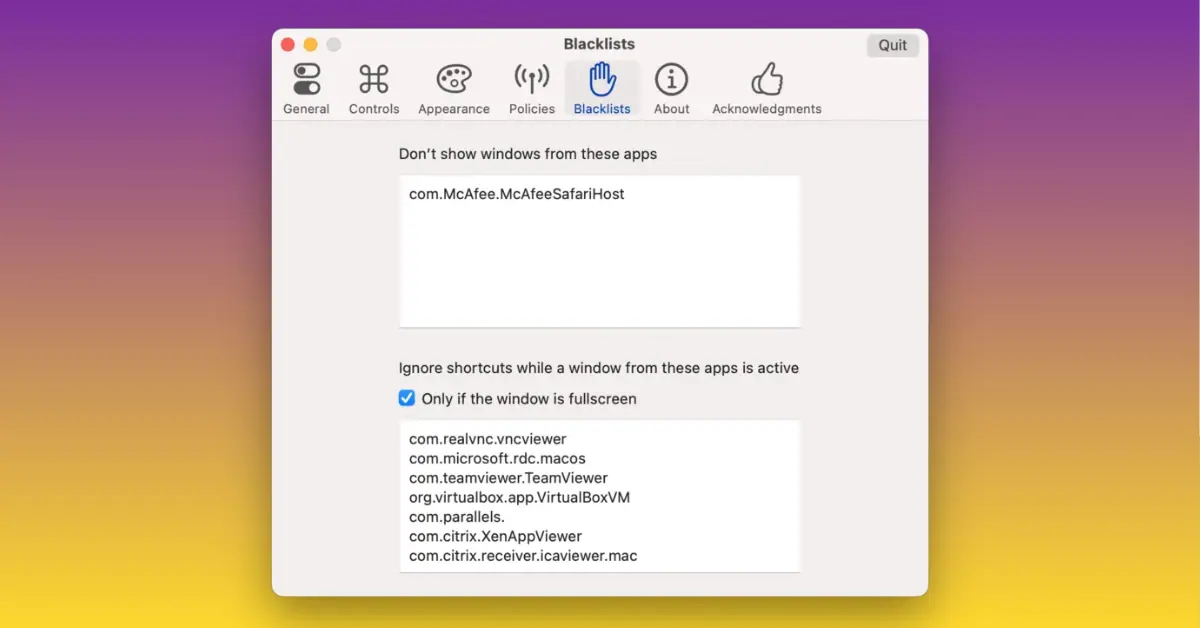
Task: Open the Controls command-key icon
Action: (373, 78)
